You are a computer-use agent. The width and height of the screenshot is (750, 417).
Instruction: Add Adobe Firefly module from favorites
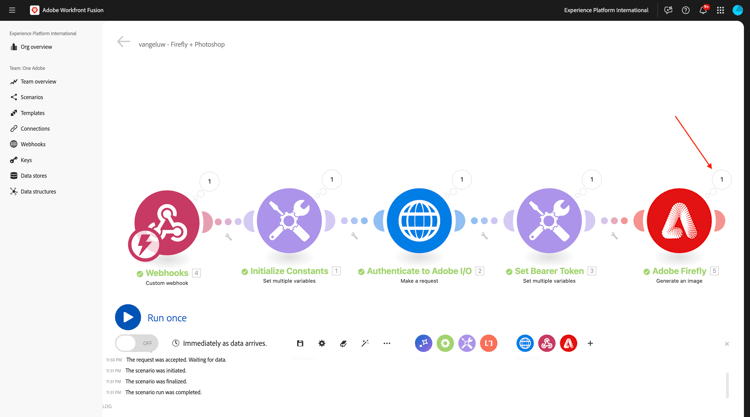(x=568, y=343)
